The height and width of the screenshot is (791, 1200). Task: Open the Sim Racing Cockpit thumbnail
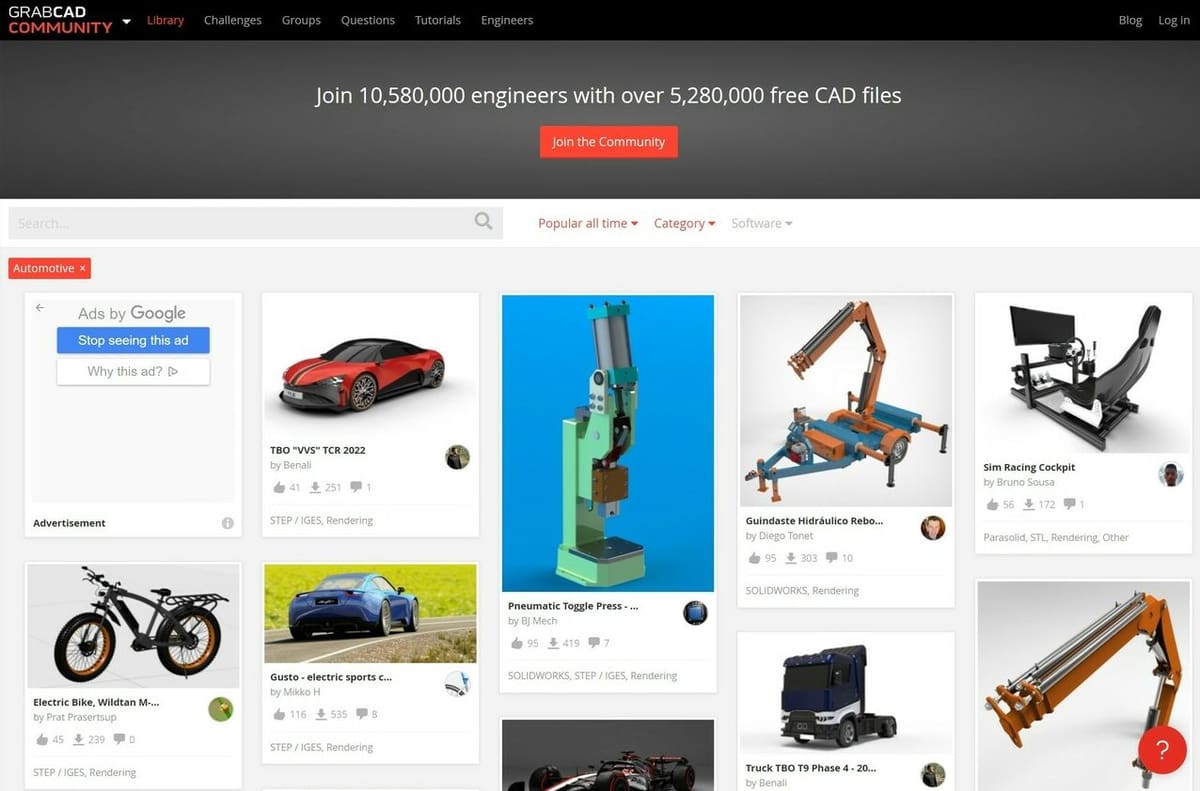click(x=1084, y=373)
